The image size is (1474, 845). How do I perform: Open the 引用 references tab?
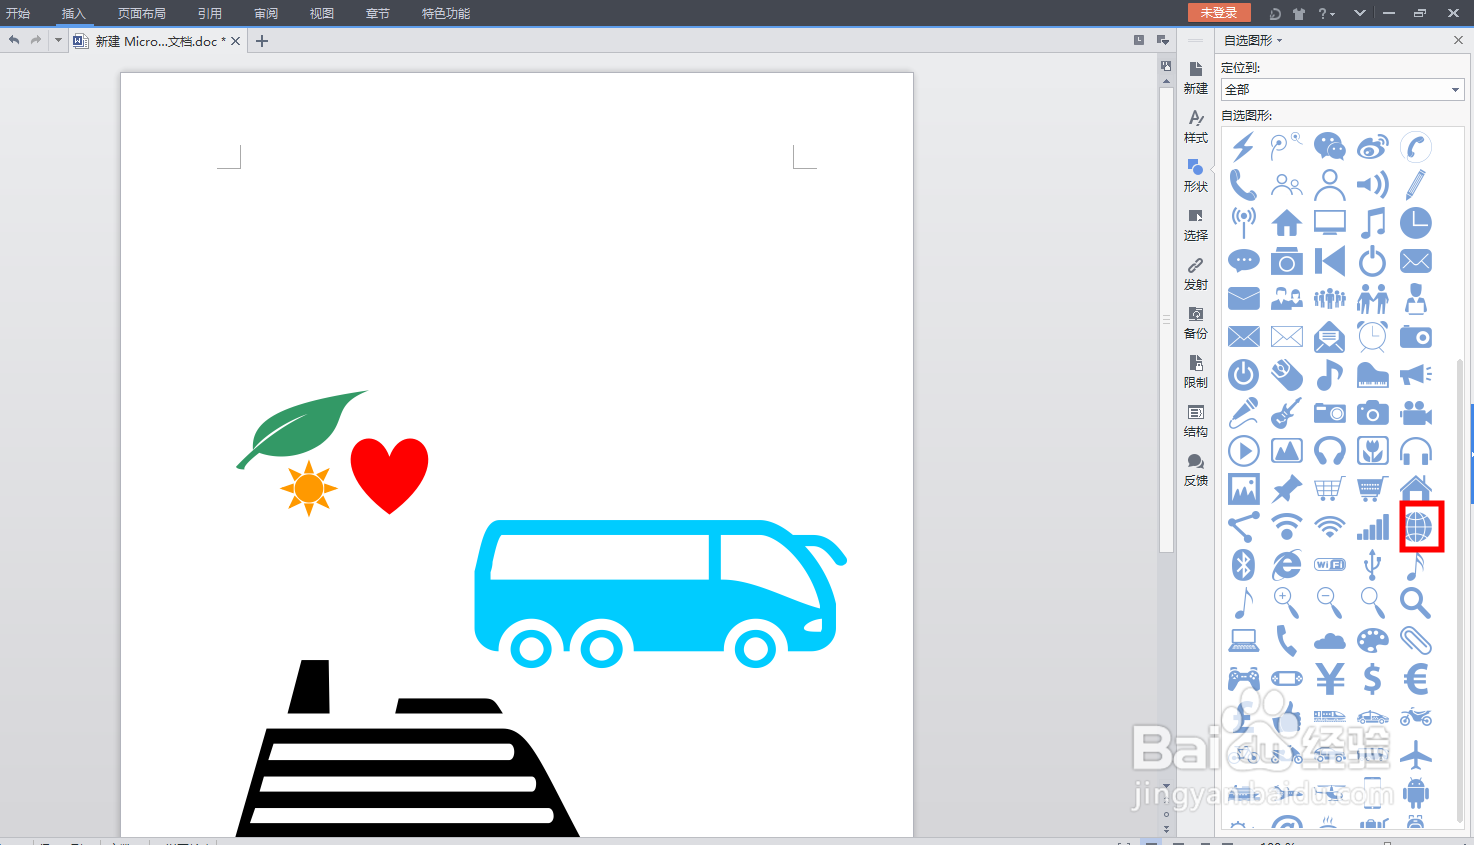click(210, 13)
